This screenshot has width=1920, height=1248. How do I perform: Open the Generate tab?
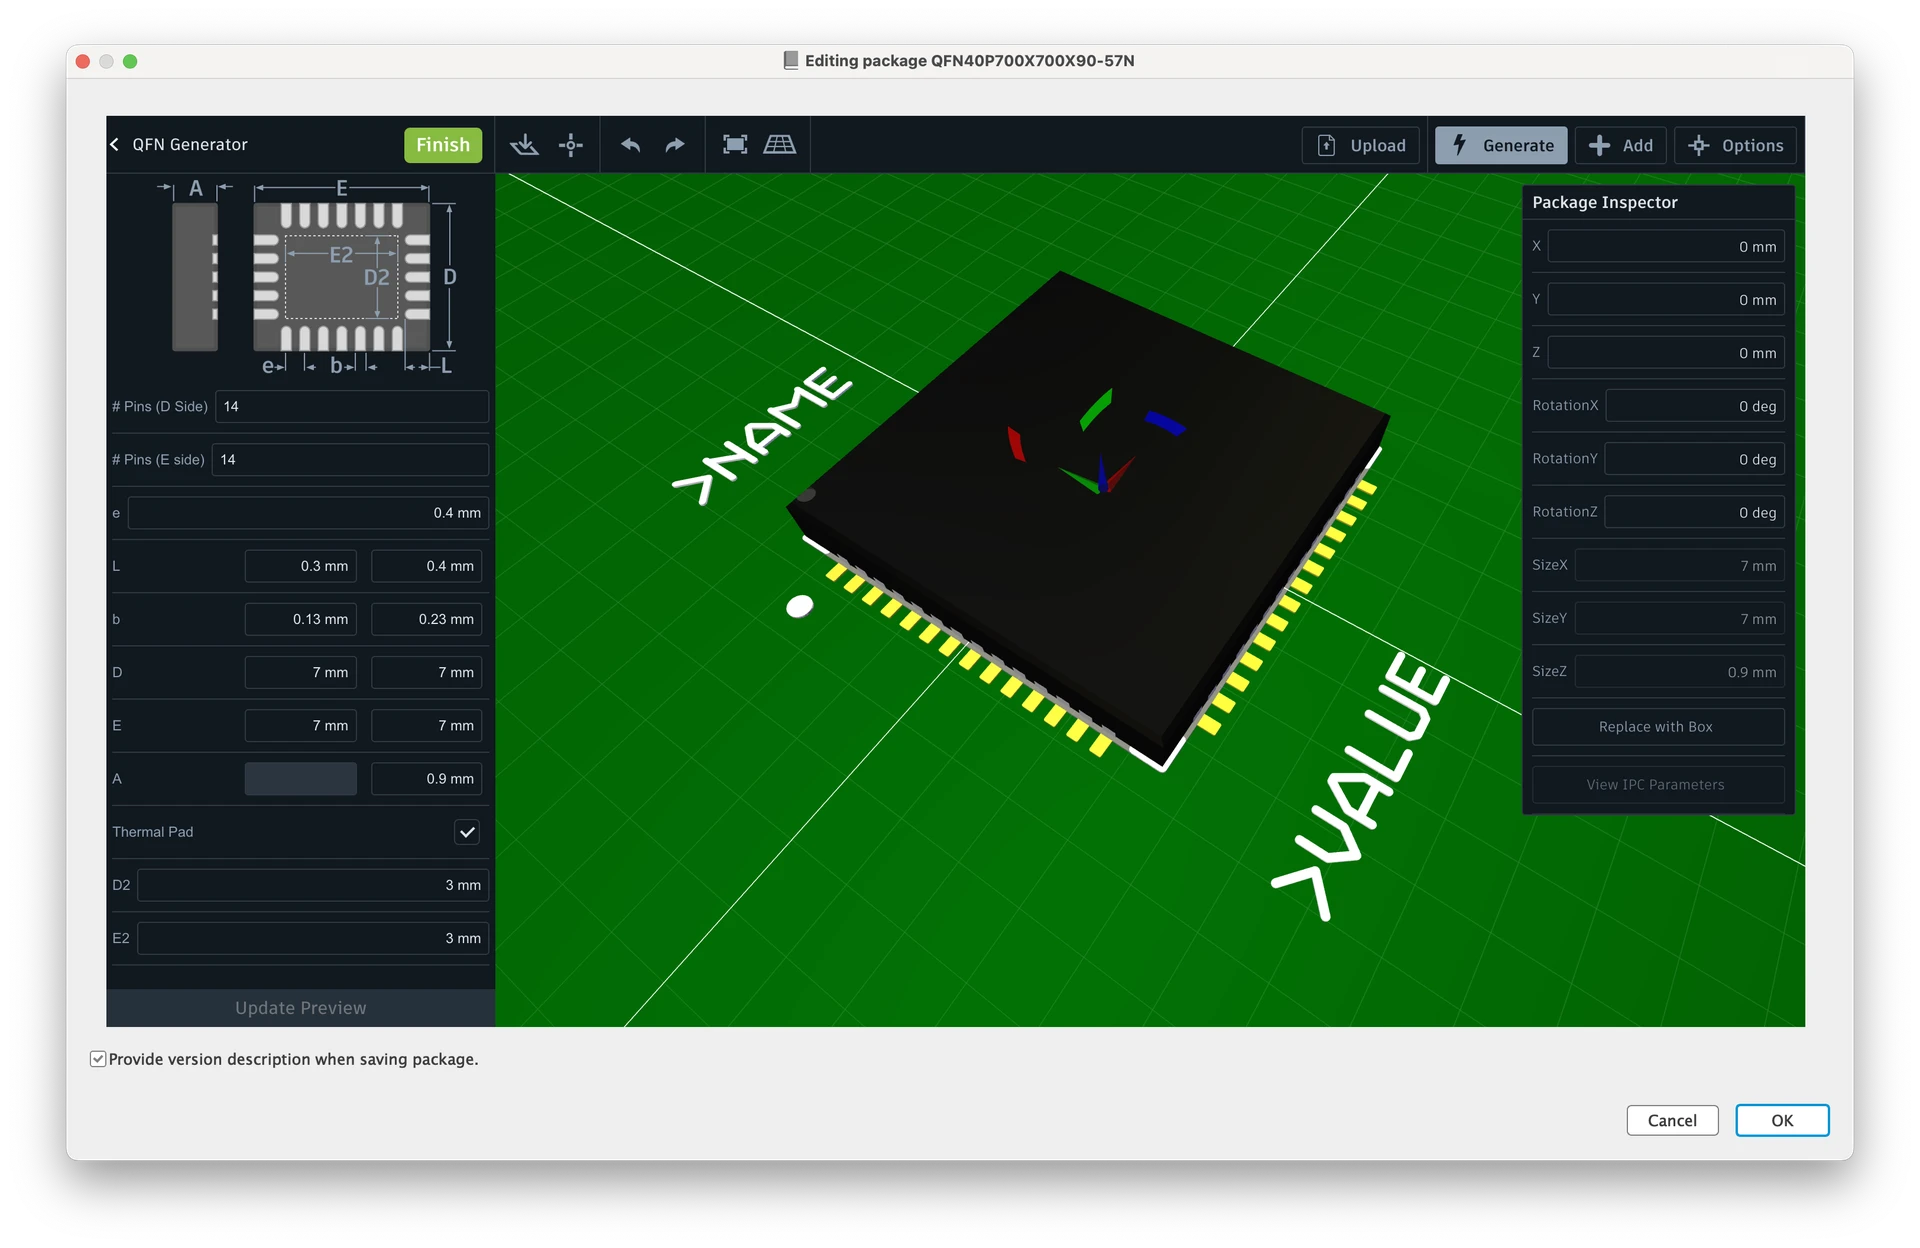click(x=1501, y=145)
